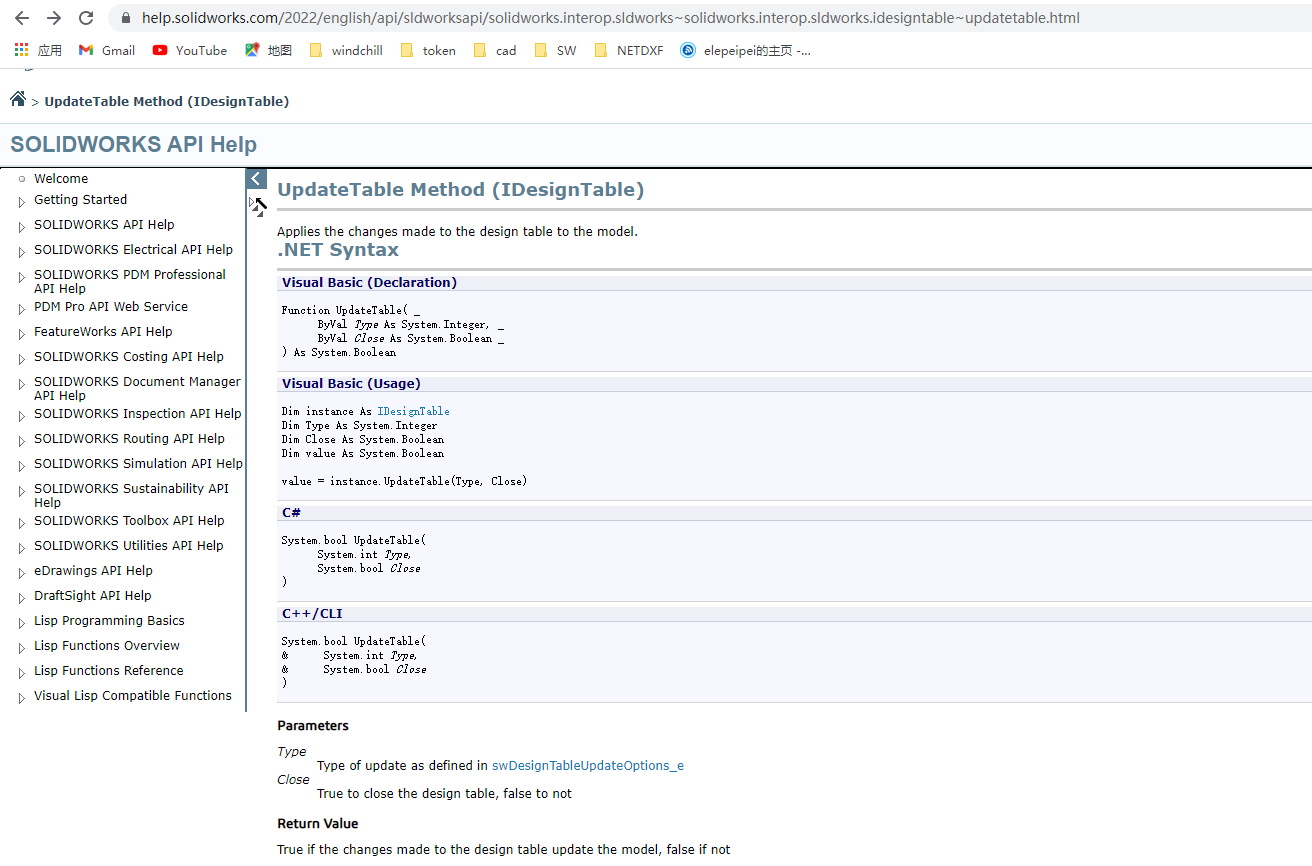
Task: Select Visual Lisp Compatible Functions
Action: [133, 695]
